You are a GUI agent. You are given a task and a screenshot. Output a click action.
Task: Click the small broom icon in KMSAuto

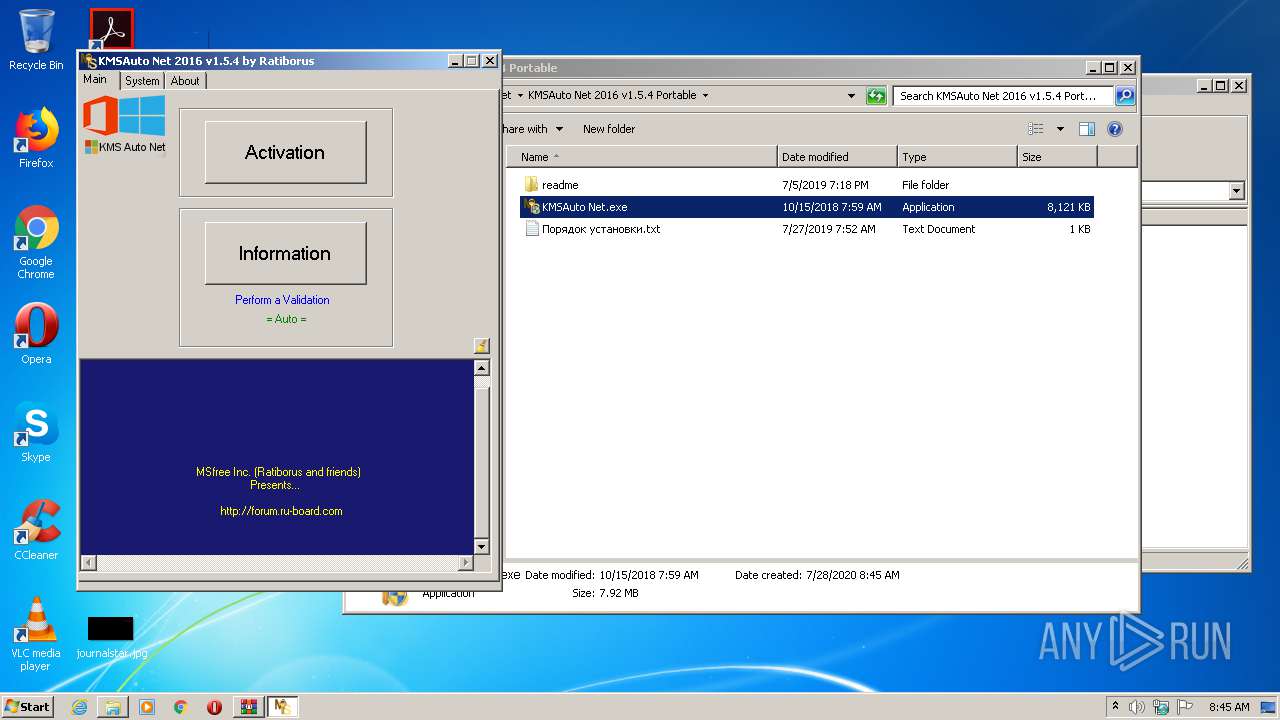482,346
